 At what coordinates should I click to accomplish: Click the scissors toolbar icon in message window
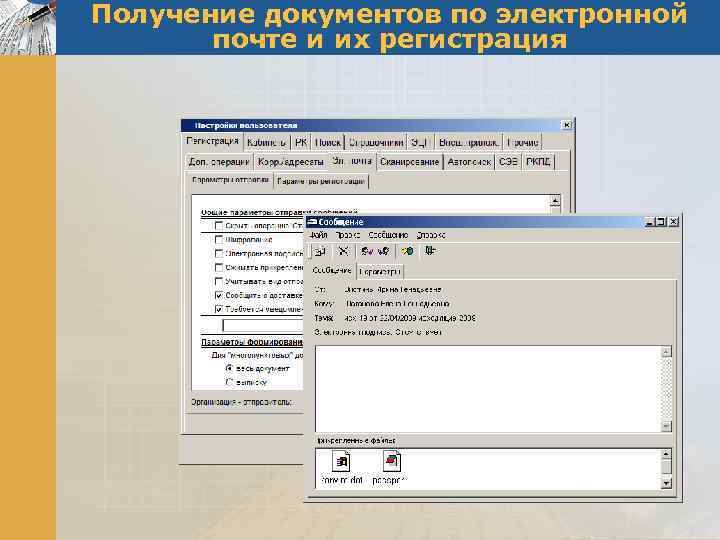click(x=343, y=251)
